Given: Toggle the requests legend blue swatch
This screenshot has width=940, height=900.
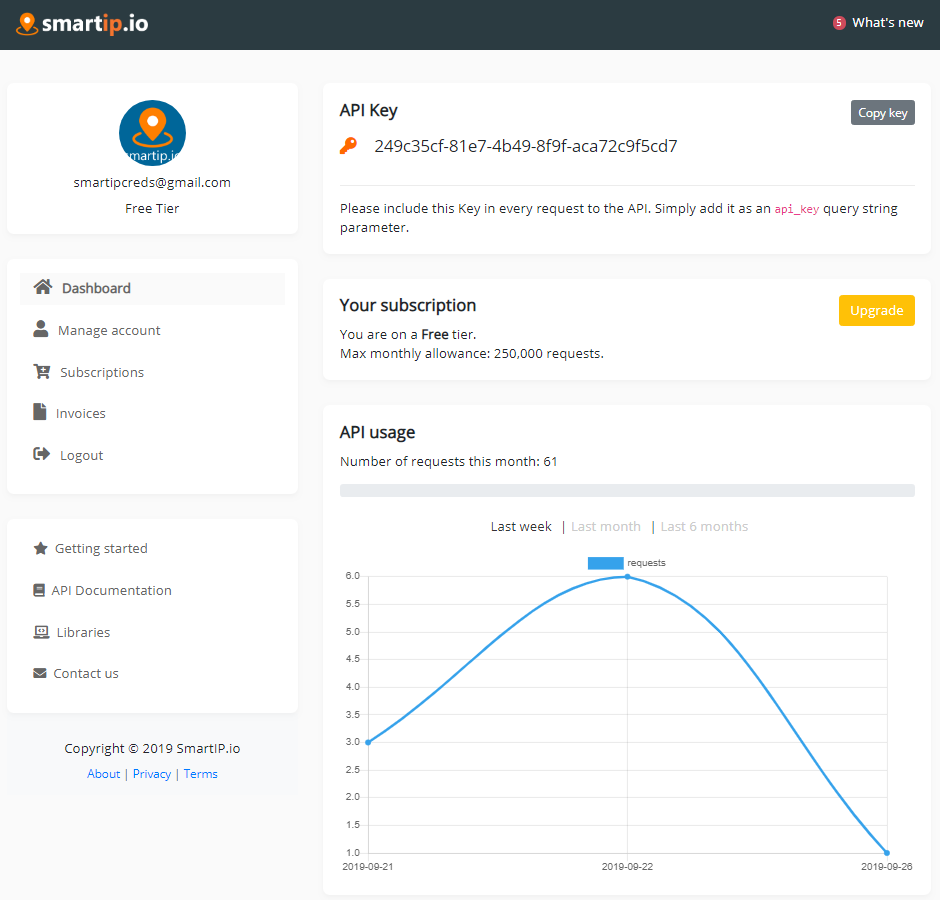Looking at the screenshot, I should [605, 563].
